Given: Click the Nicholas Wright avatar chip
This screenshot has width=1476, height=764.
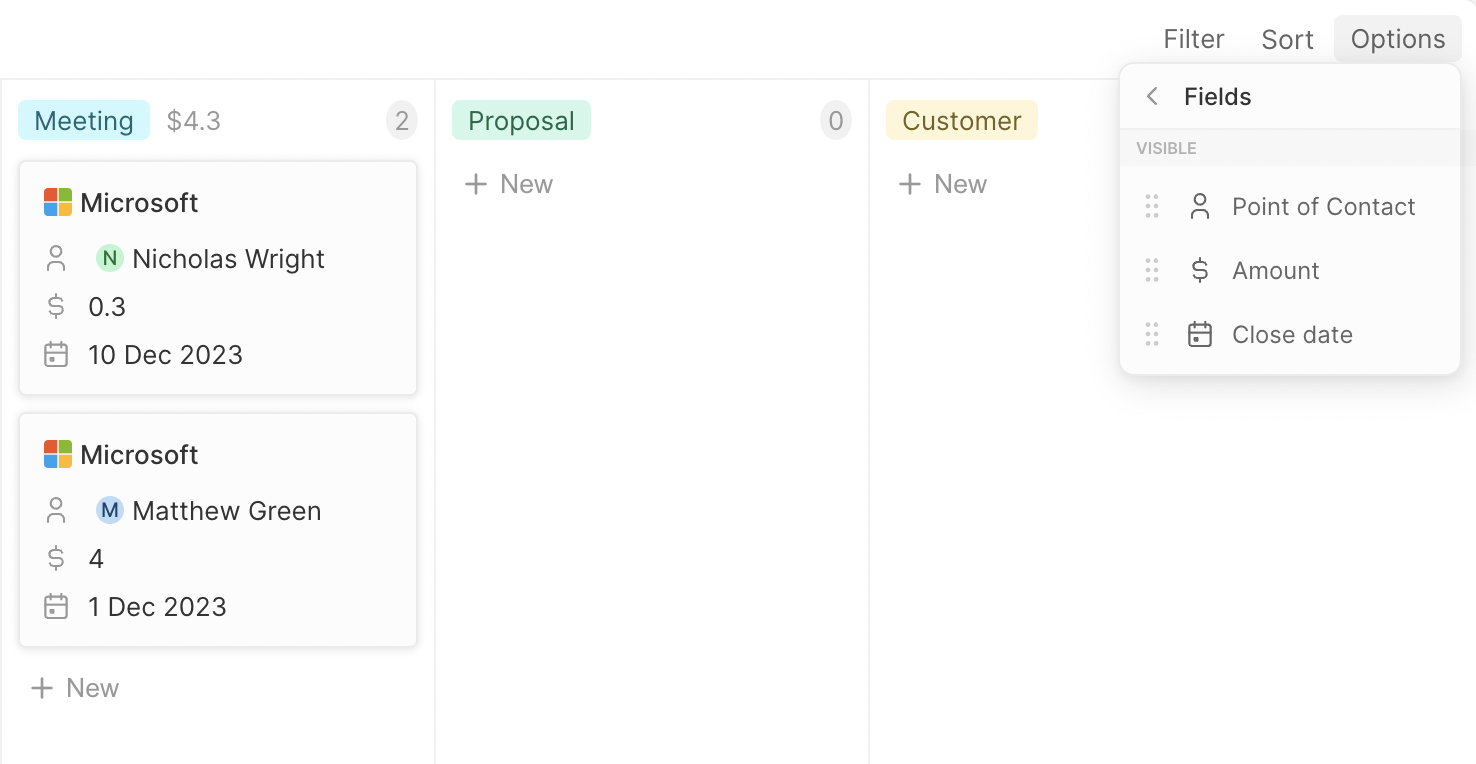Looking at the screenshot, I should [x=109, y=259].
